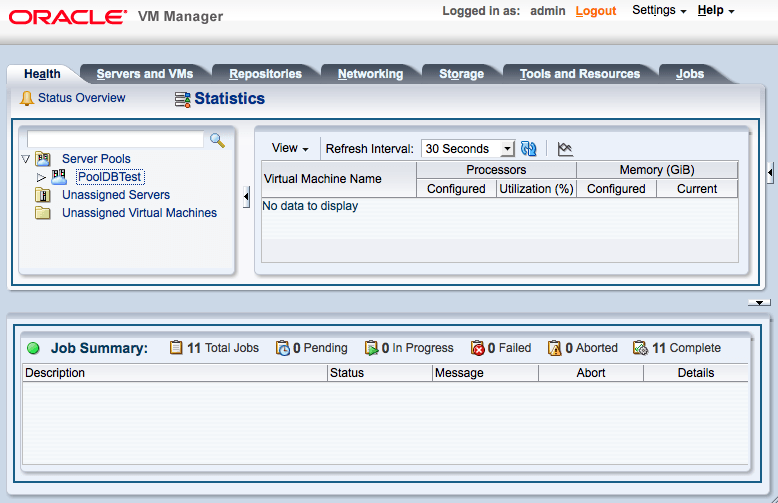Click the 'admin' username text
778x503 pixels.
(x=548, y=11)
